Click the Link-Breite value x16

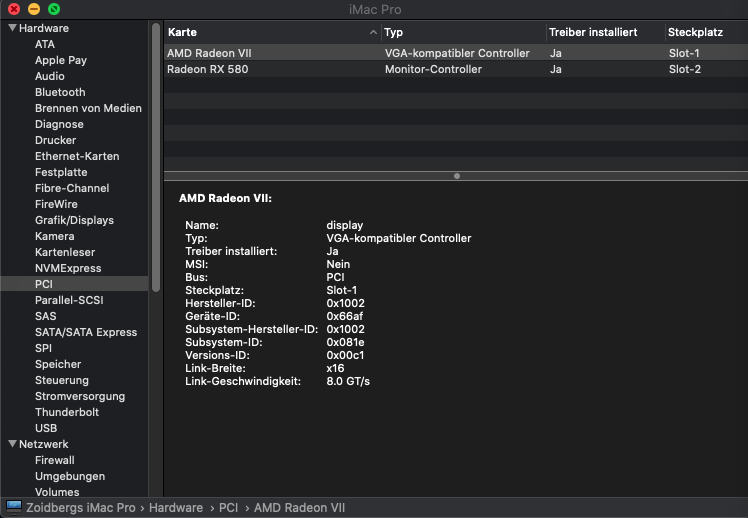335,368
